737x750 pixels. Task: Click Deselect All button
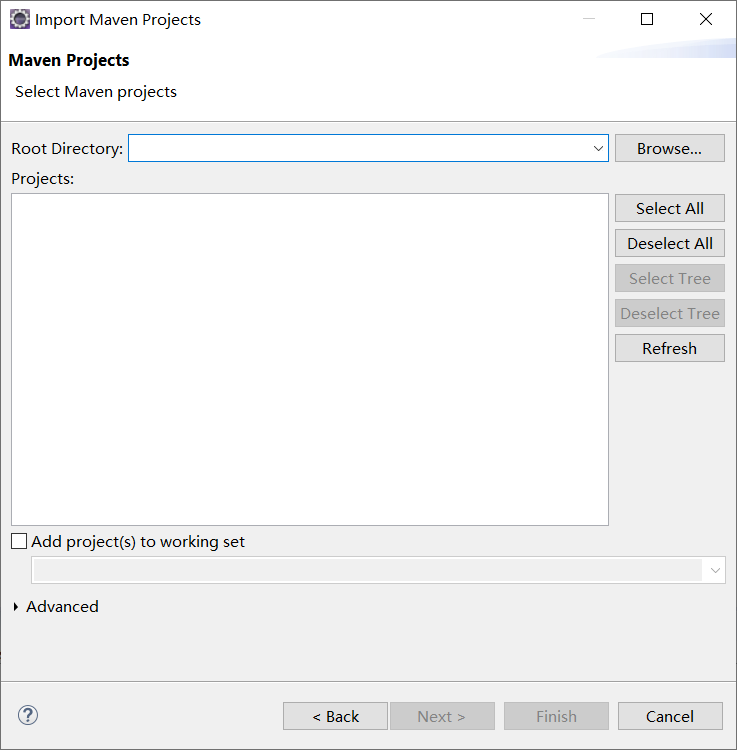click(670, 243)
